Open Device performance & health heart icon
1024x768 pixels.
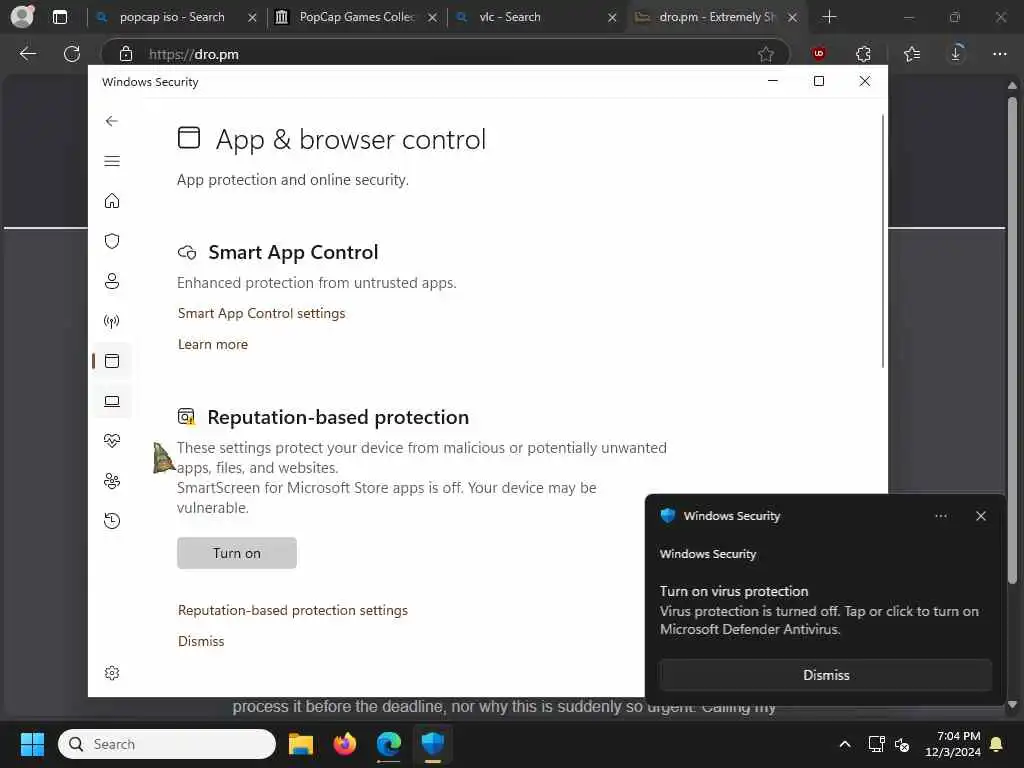pyautogui.click(x=112, y=441)
